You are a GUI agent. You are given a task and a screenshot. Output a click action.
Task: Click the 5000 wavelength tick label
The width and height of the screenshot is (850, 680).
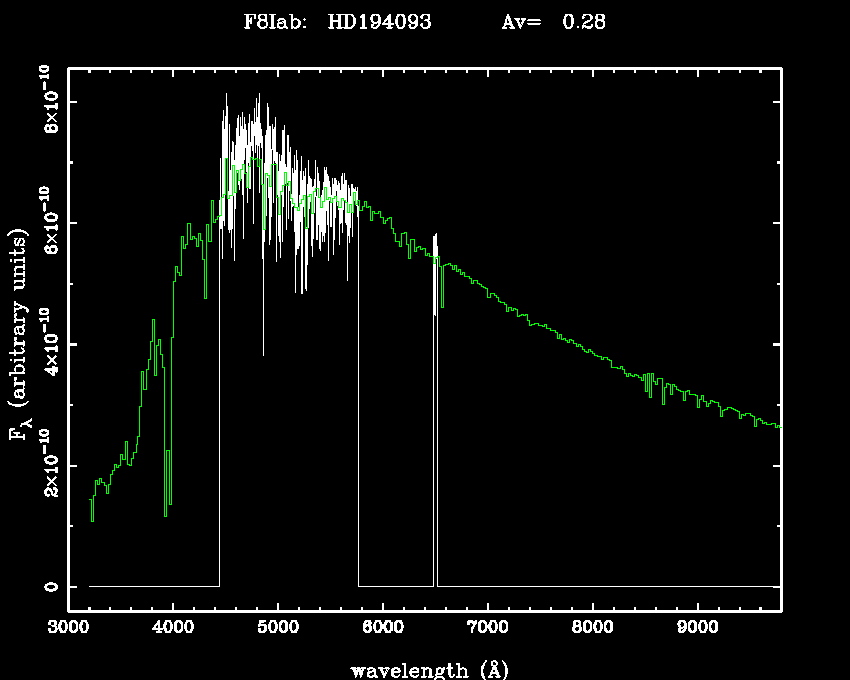click(x=278, y=628)
